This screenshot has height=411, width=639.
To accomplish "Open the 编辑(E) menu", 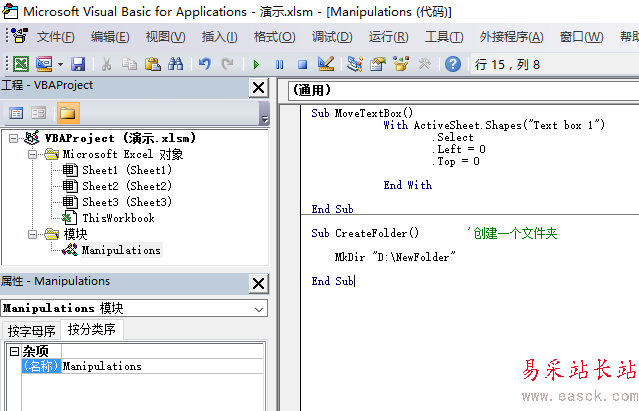I will click(x=110, y=37).
